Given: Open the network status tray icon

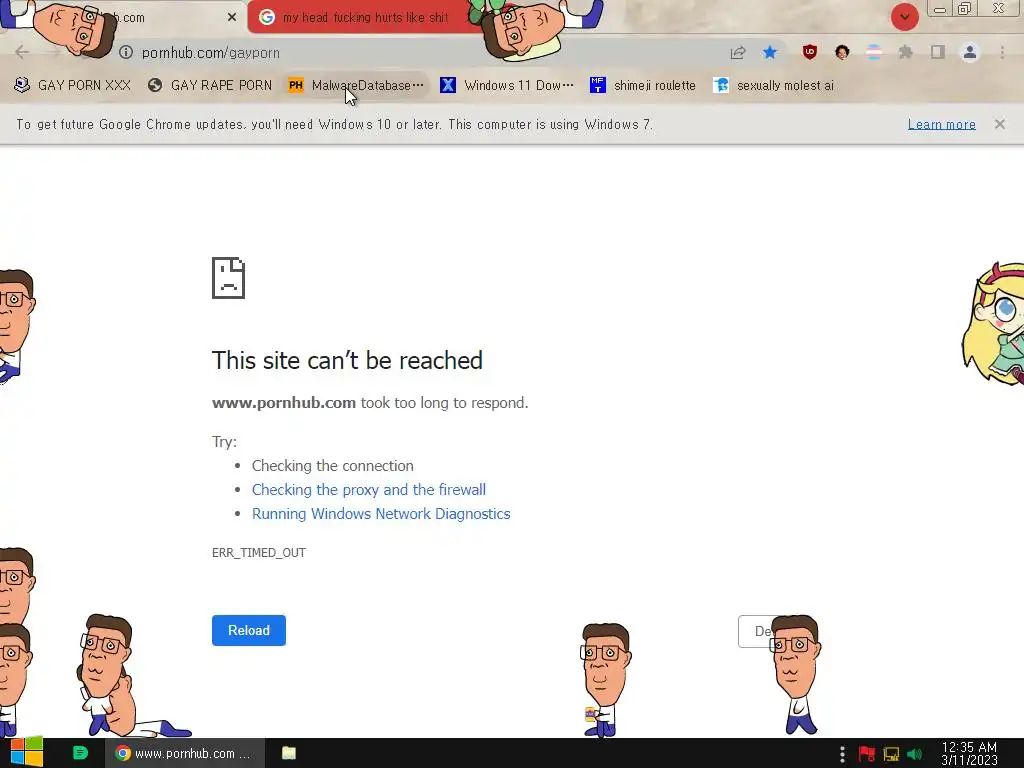Looking at the screenshot, I should [x=891, y=754].
